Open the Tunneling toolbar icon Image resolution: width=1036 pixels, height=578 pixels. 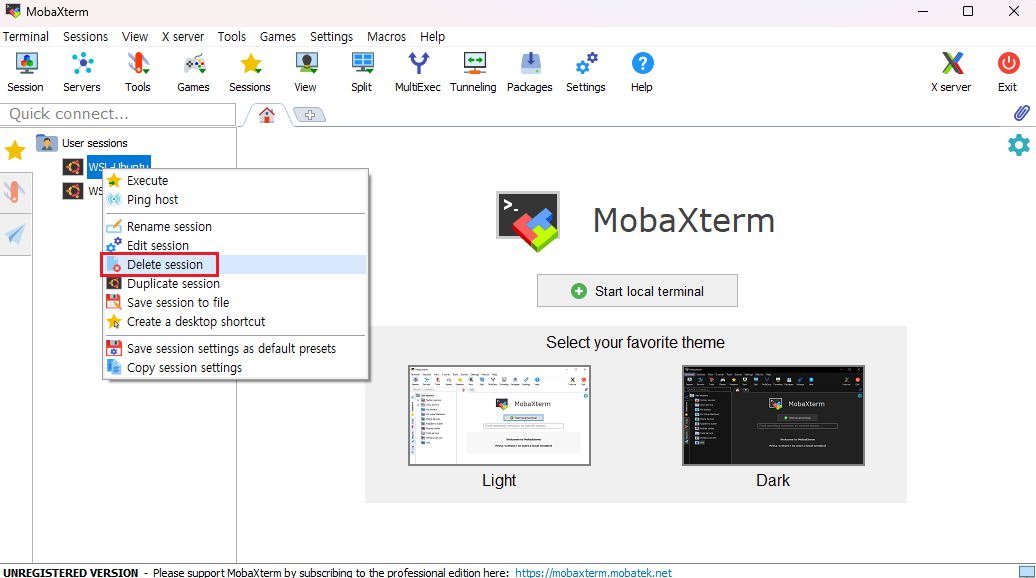[473, 73]
